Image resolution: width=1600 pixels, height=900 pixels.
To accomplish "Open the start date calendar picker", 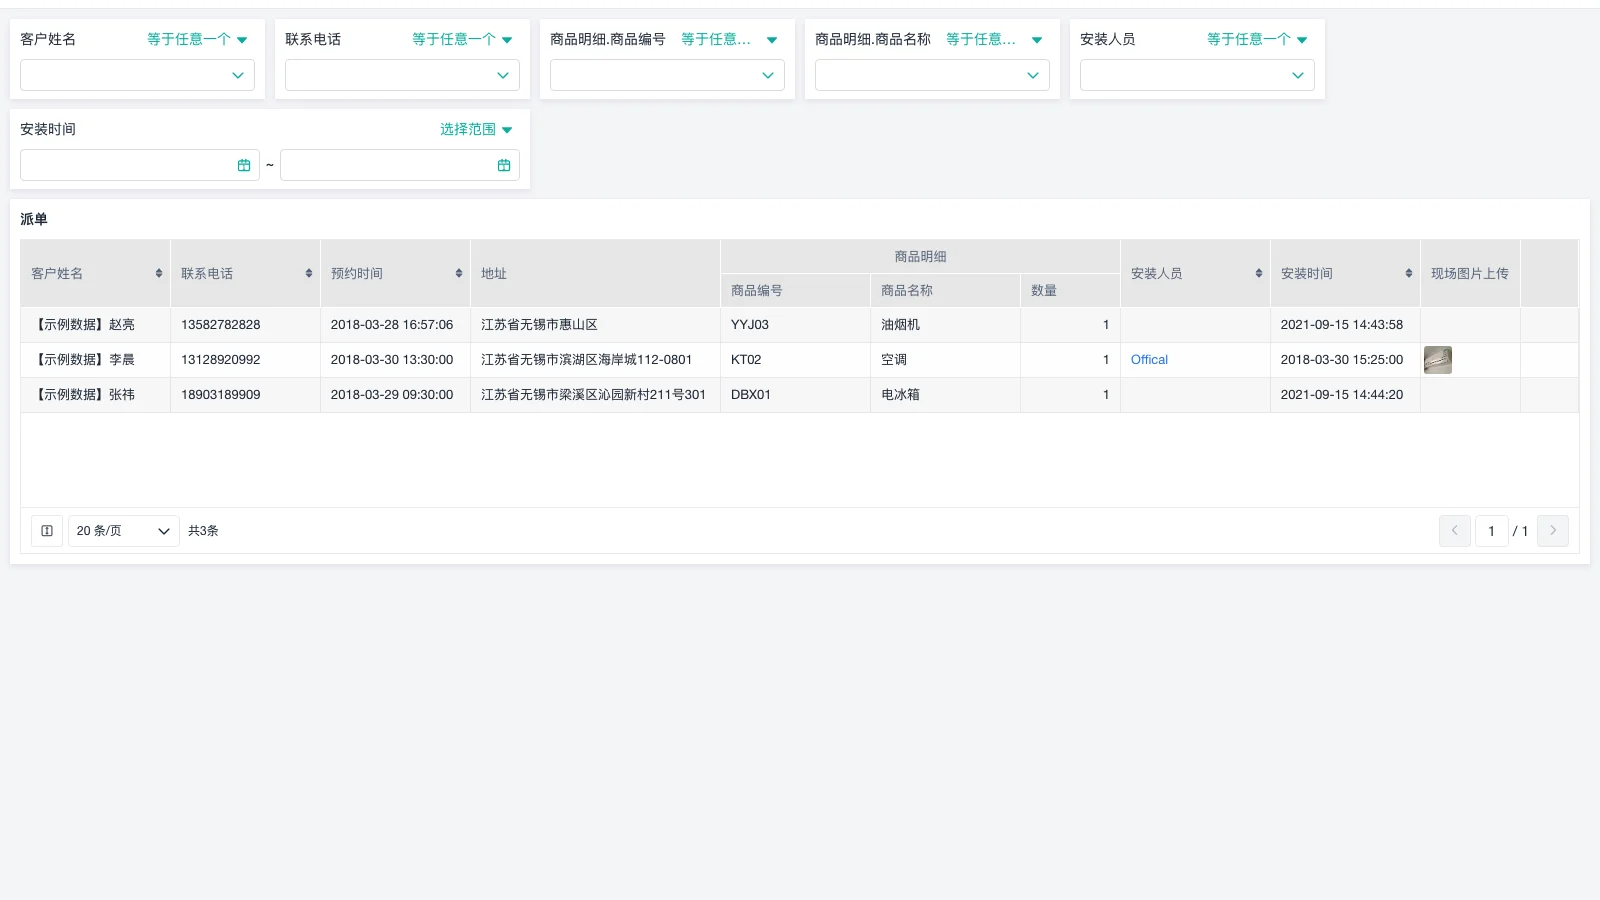I will coord(245,164).
